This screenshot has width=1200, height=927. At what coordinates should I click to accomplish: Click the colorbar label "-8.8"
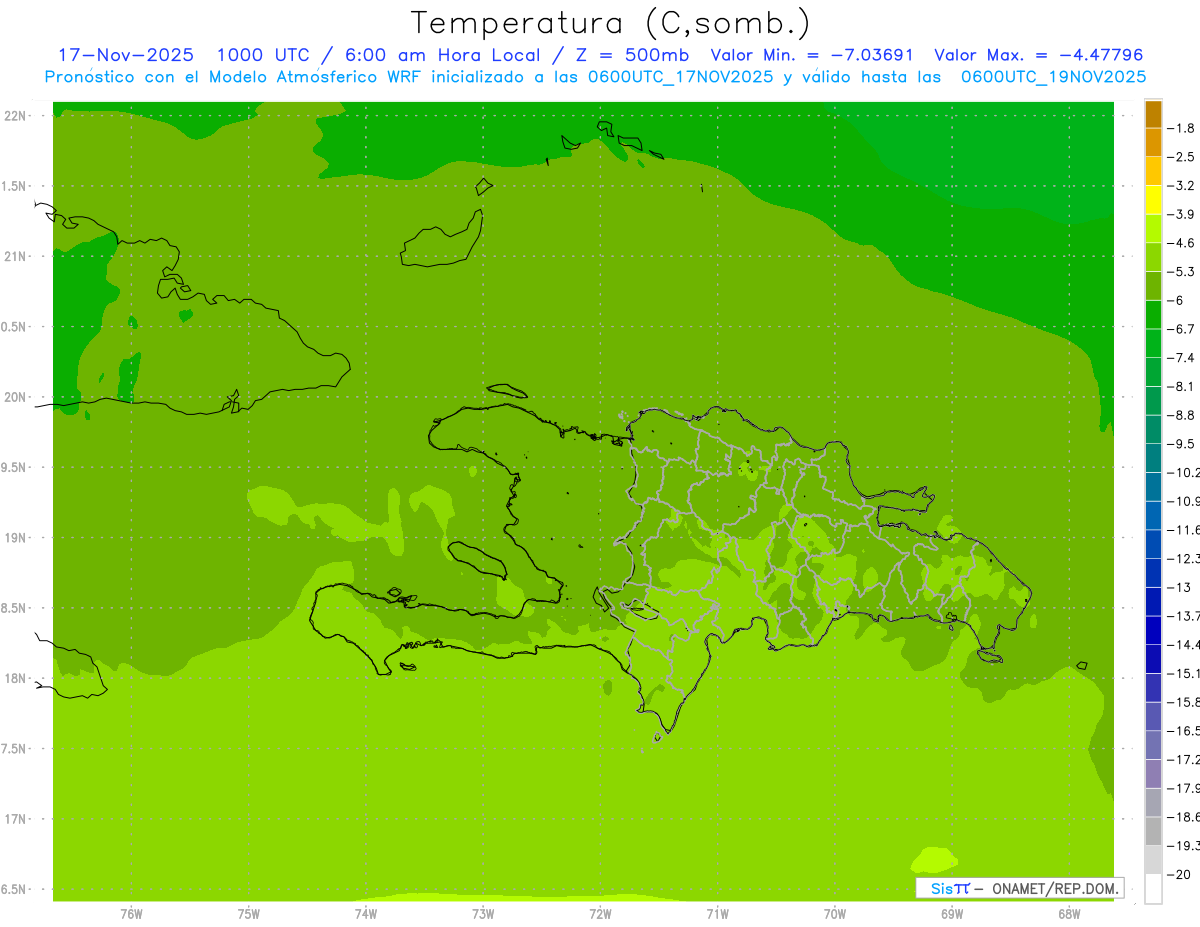coord(1183,415)
